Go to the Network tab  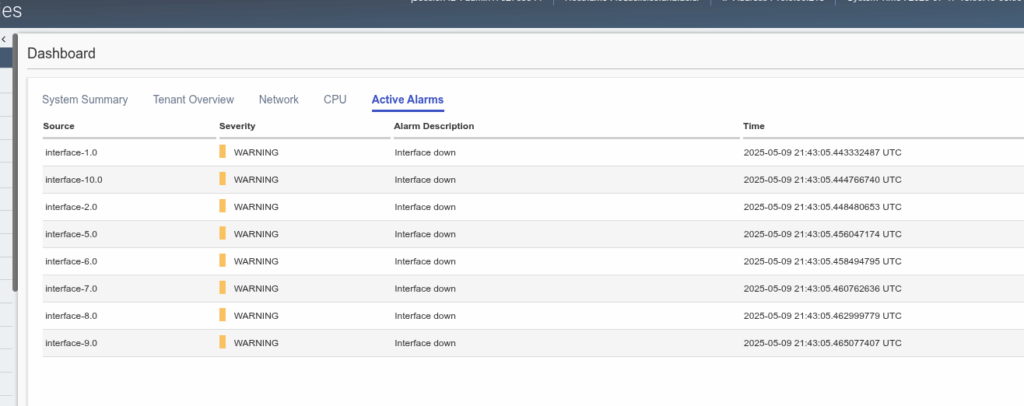(278, 100)
